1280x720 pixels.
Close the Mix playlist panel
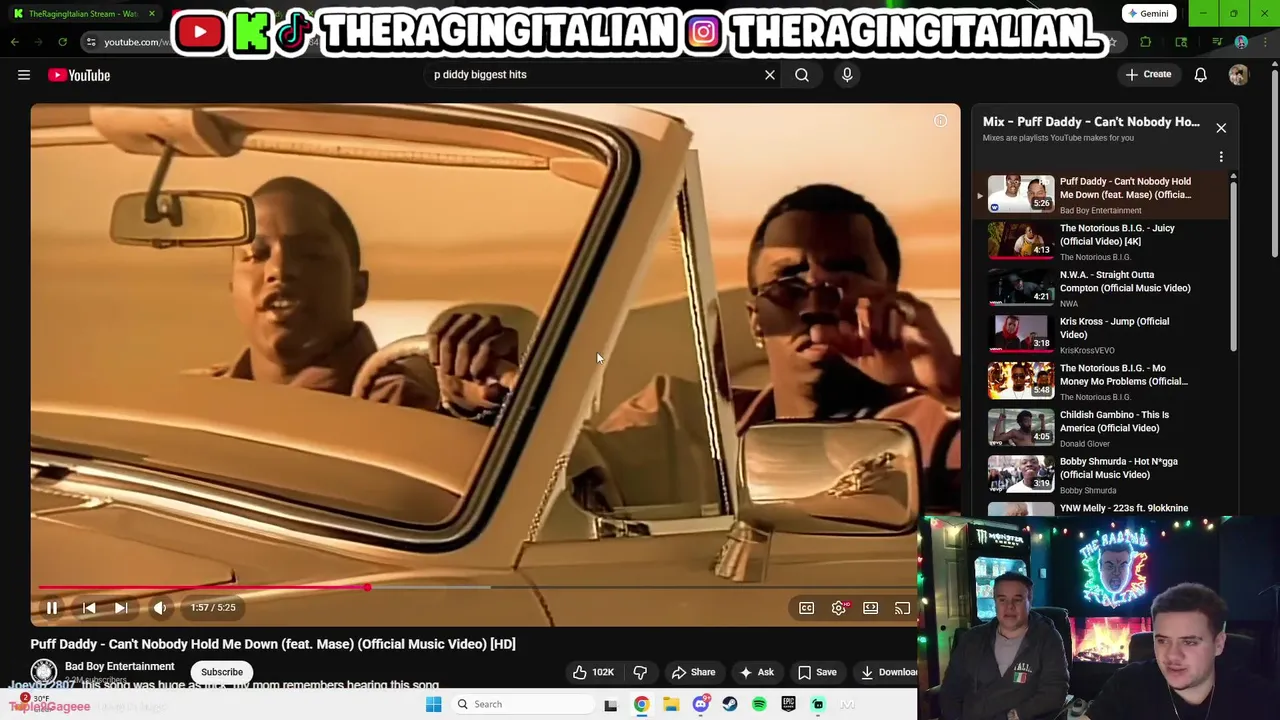click(1221, 128)
